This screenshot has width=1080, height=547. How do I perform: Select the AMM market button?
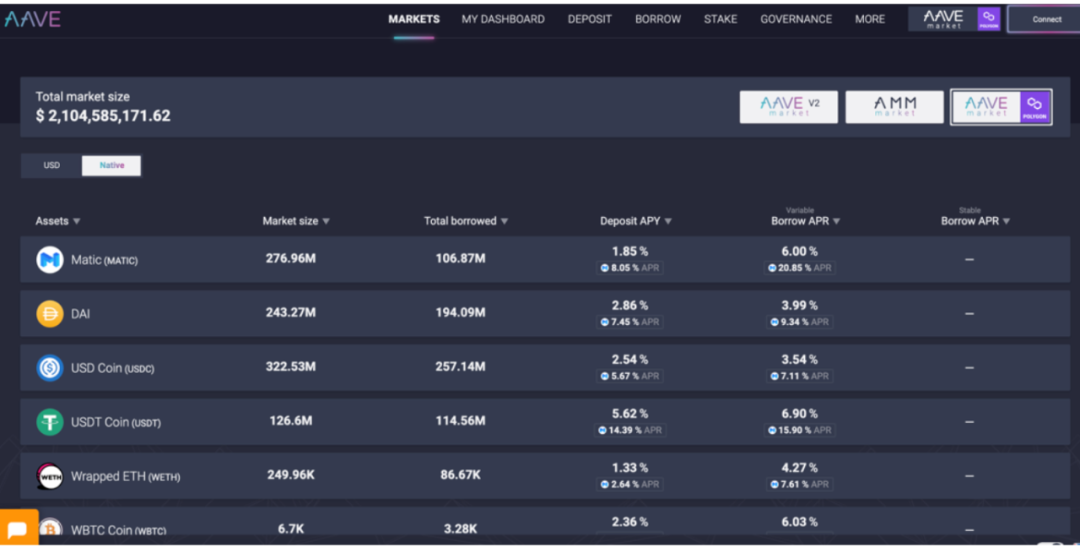894,107
